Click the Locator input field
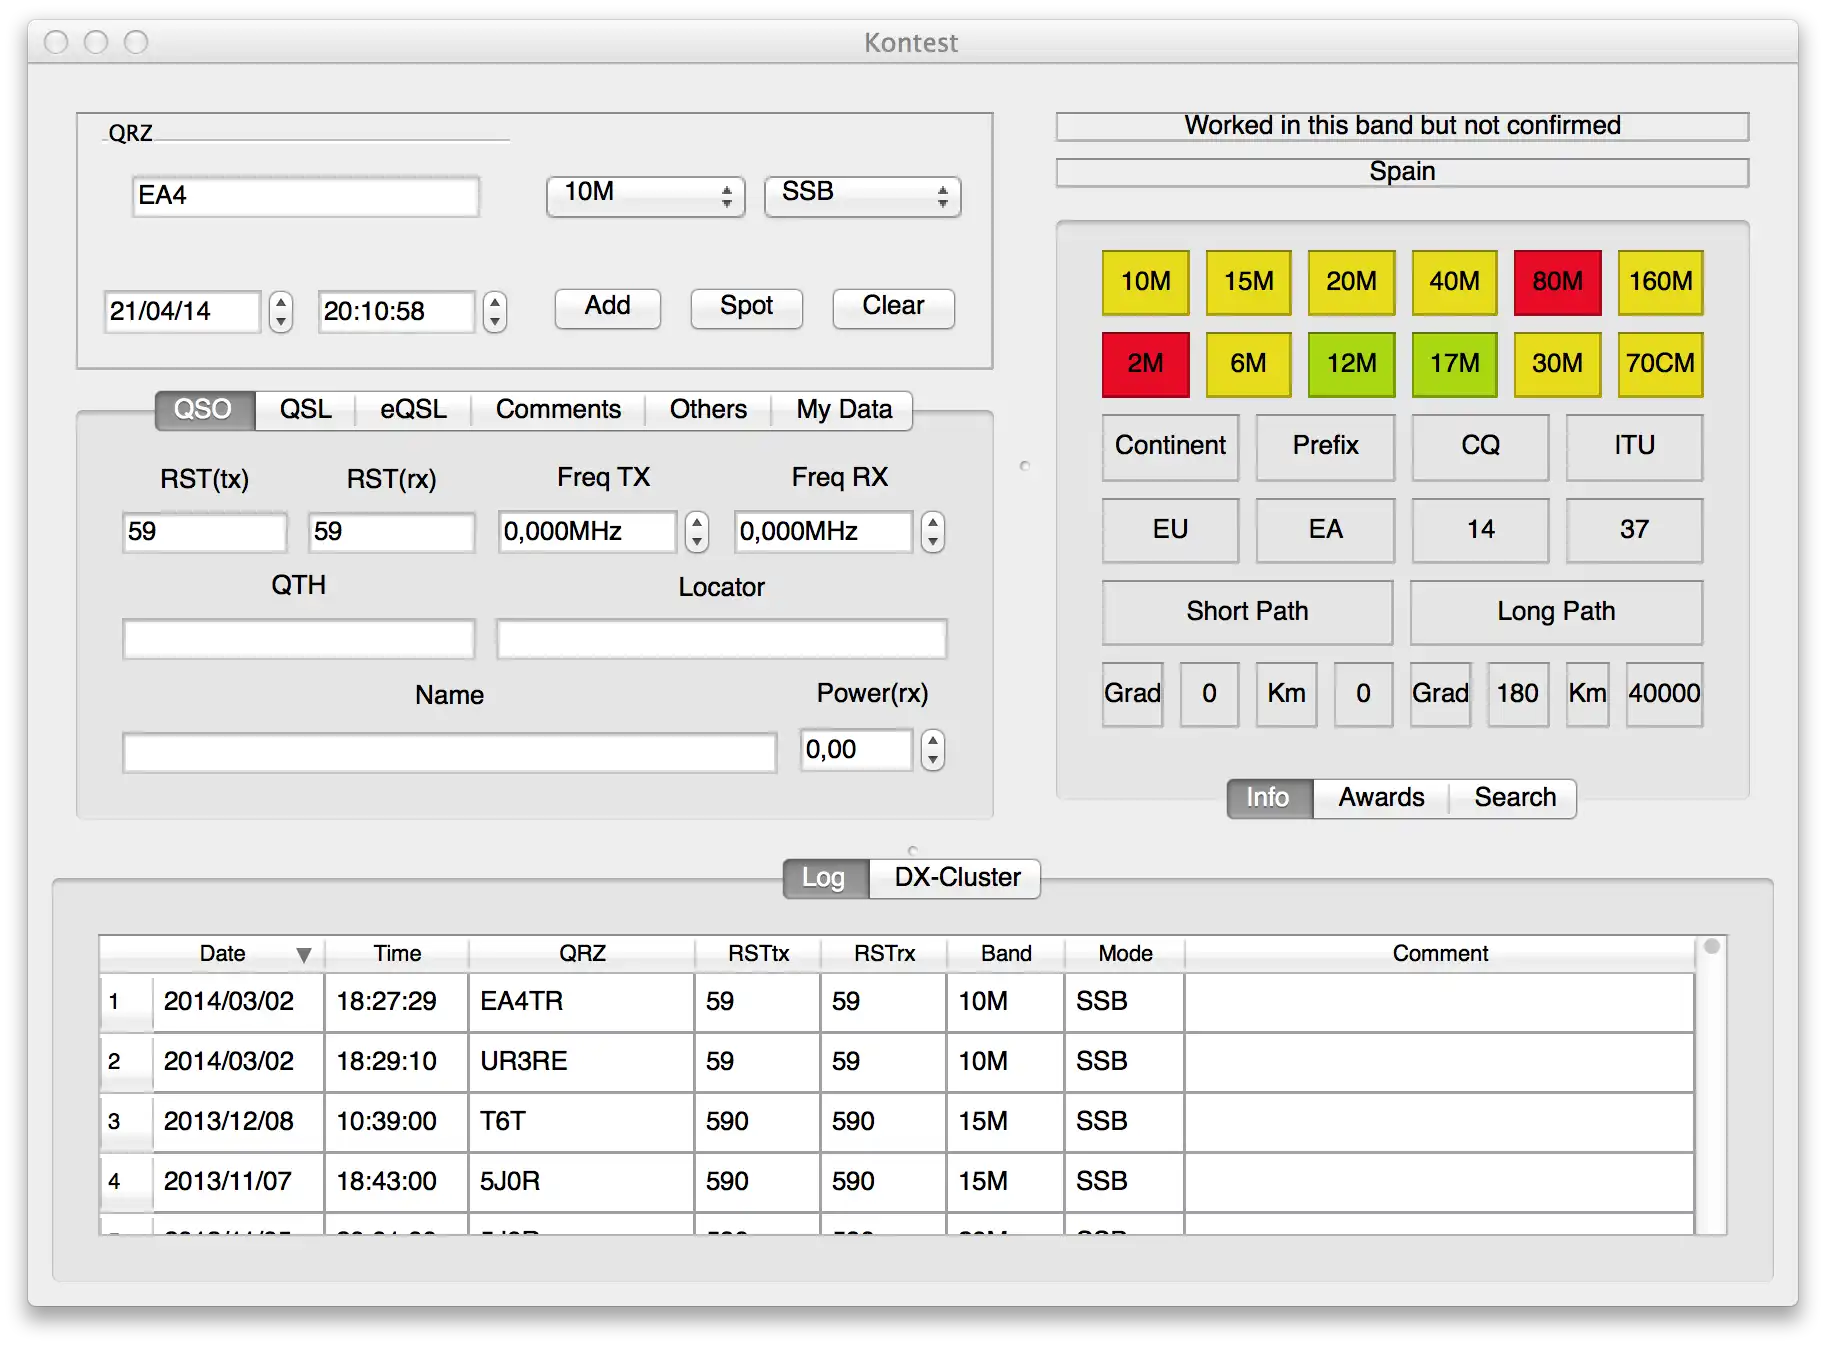 721,639
